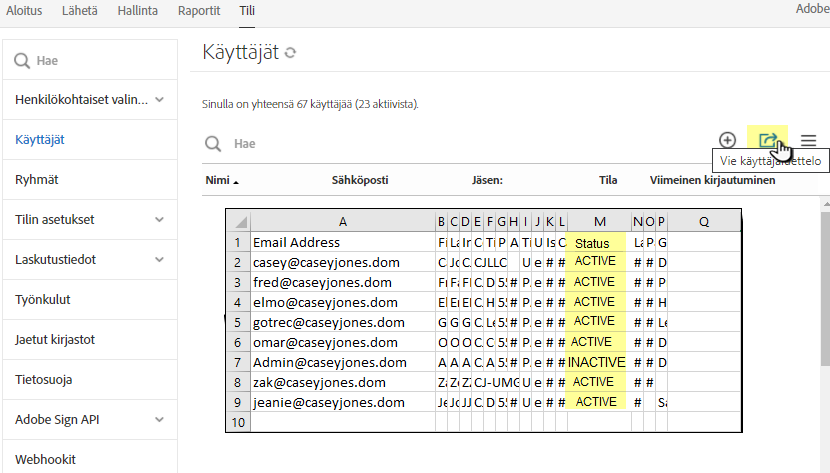This screenshot has height=473, width=830.
Task: Switch to the Raportit tab
Action: 198,10
